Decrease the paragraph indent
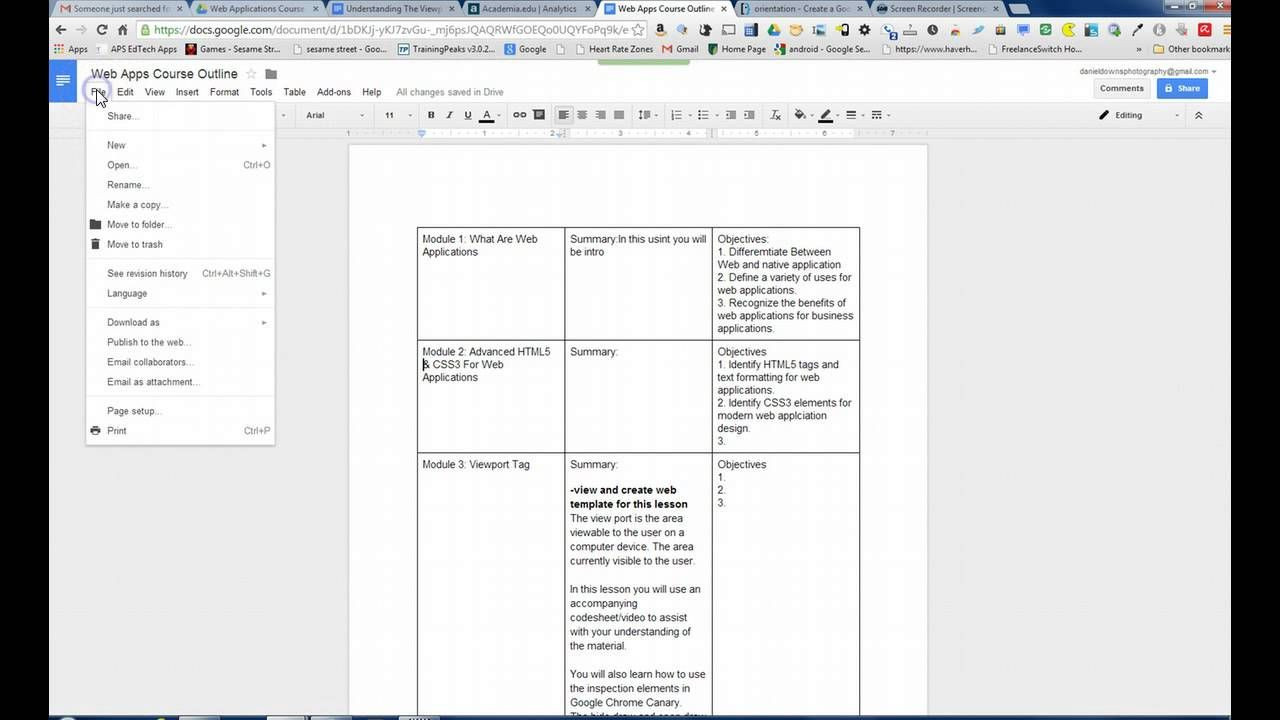 coord(731,115)
